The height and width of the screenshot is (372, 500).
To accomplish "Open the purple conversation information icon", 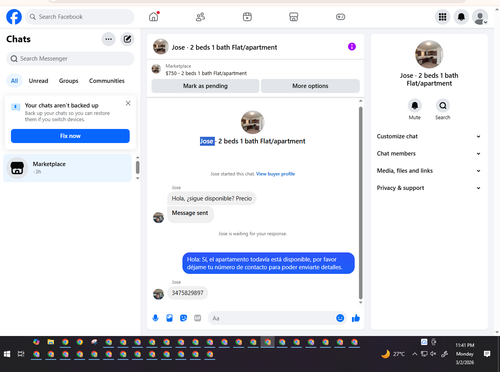I will tap(352, 47).
